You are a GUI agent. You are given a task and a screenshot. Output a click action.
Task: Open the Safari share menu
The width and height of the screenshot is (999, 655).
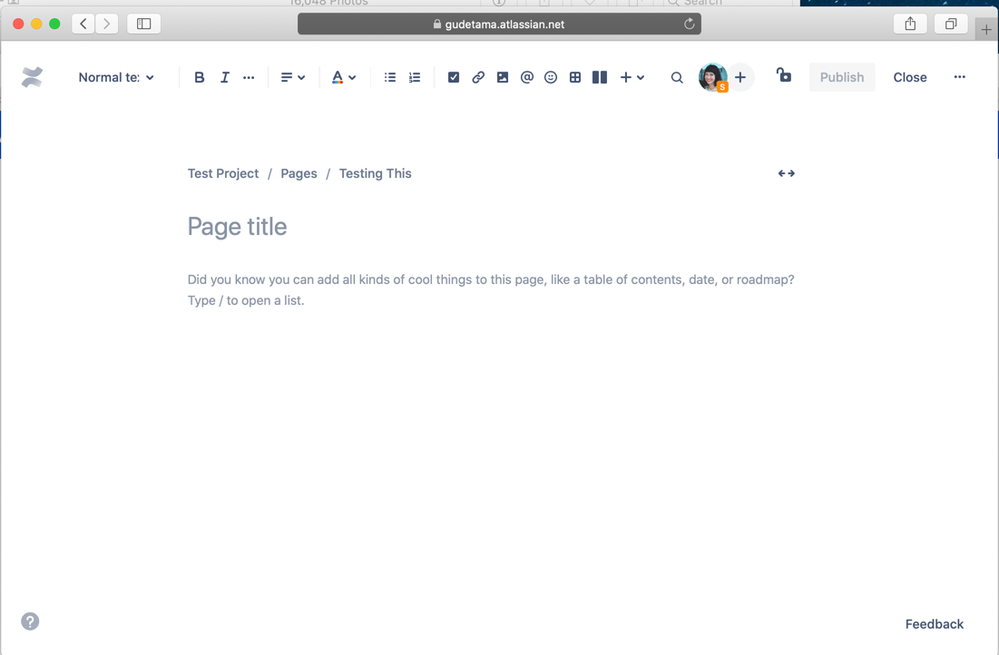(x=910, y=24)
